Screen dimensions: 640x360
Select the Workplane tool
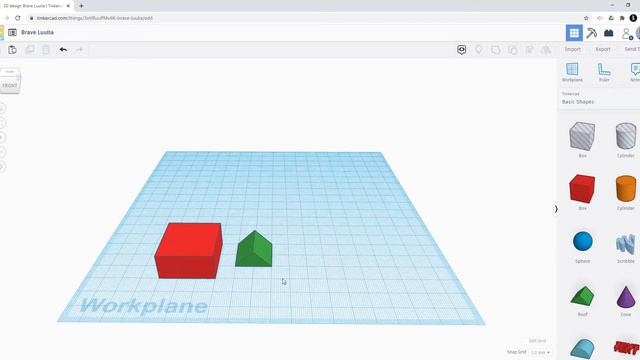(x=572, y=72)
